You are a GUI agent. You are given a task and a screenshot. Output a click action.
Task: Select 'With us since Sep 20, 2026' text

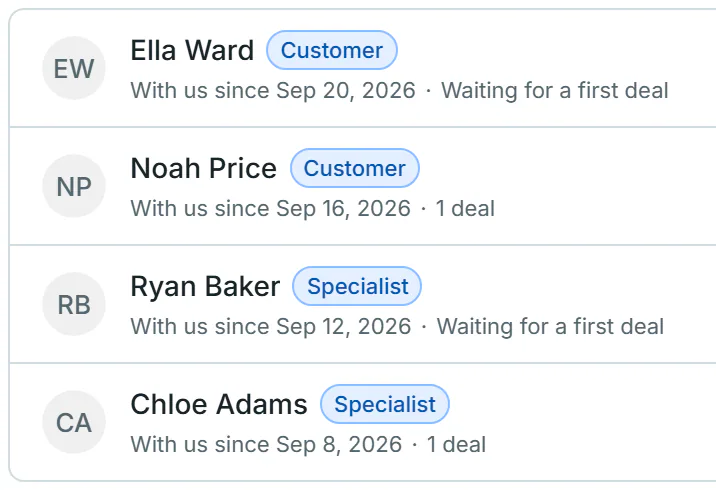point(273,90)
